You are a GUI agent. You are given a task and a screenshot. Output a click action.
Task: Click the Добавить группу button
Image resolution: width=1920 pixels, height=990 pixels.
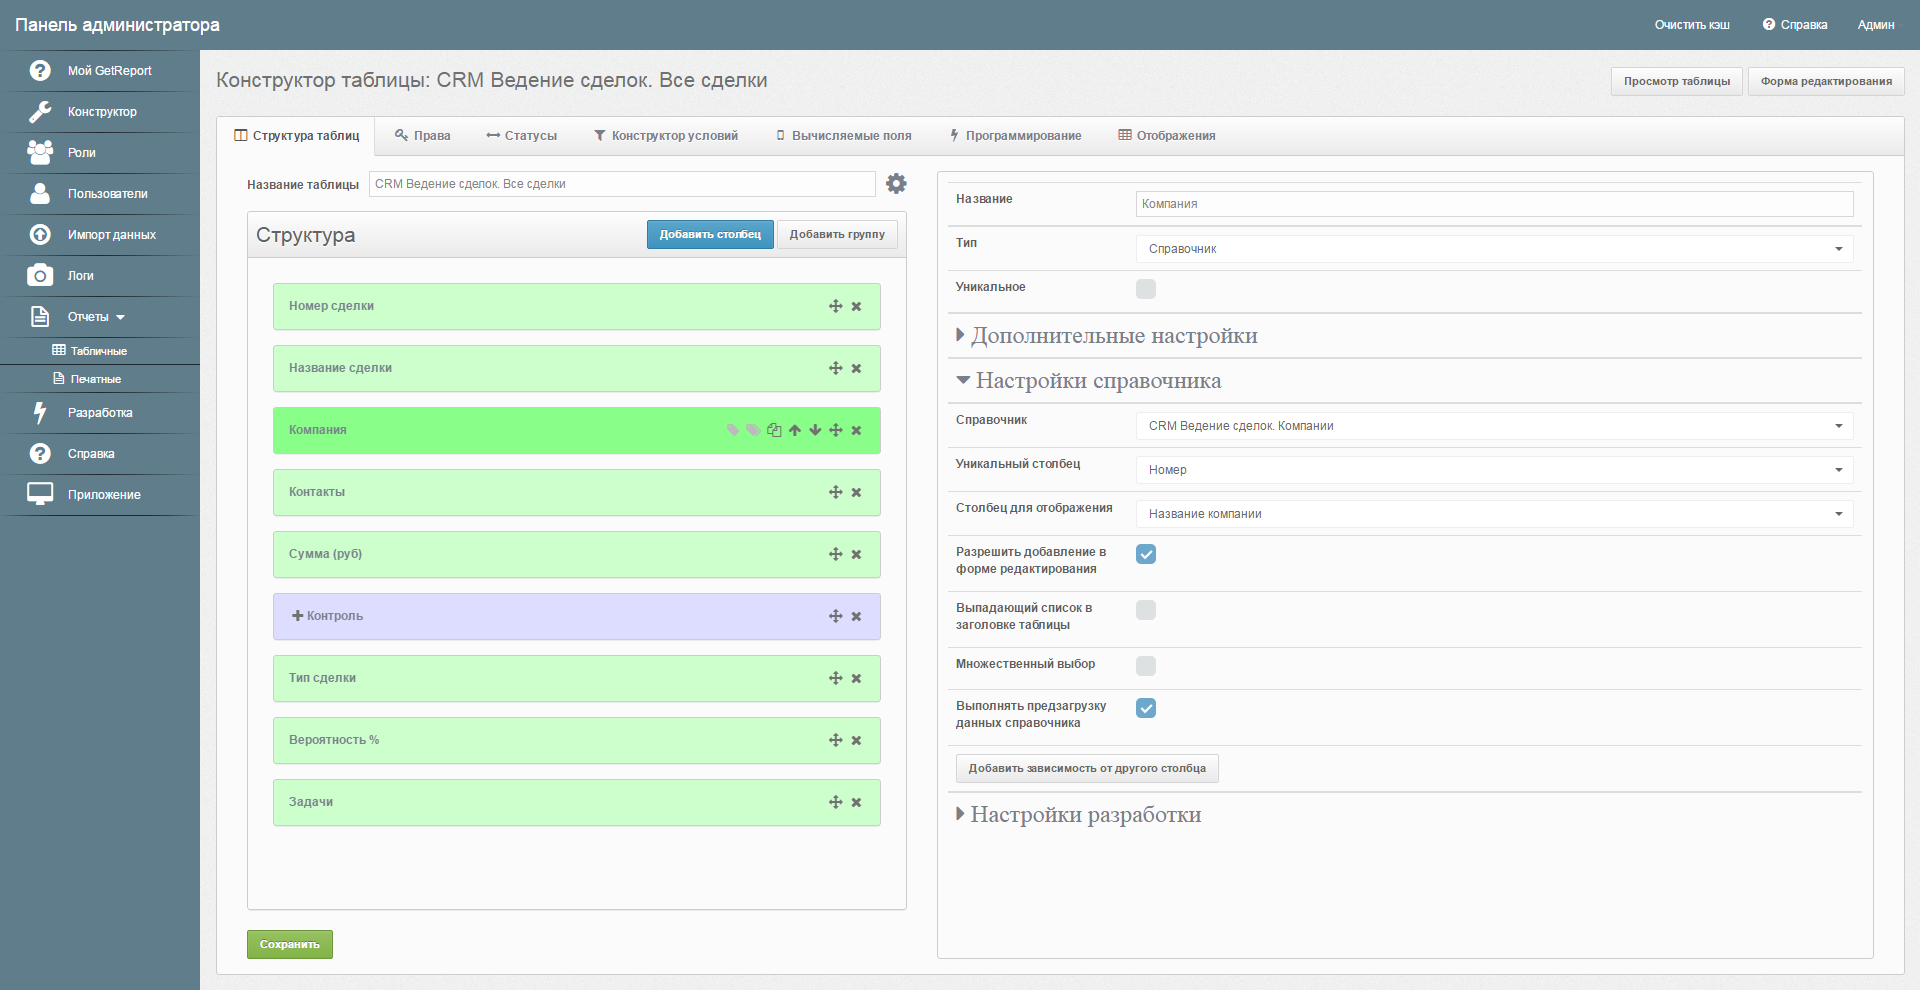(x=837, y=235)
